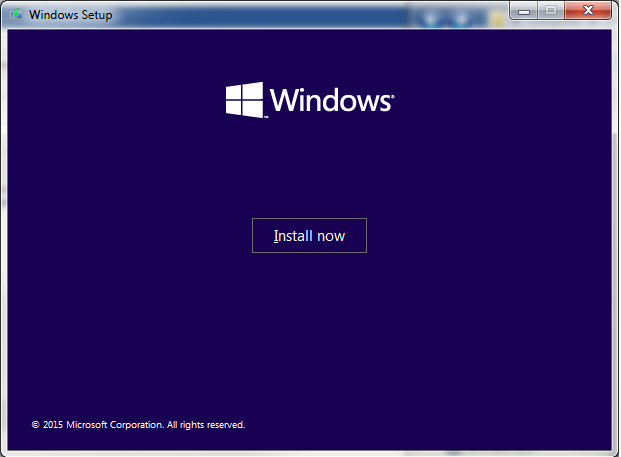Click the Microsoft Corporation copyright text

coord(138,425)
